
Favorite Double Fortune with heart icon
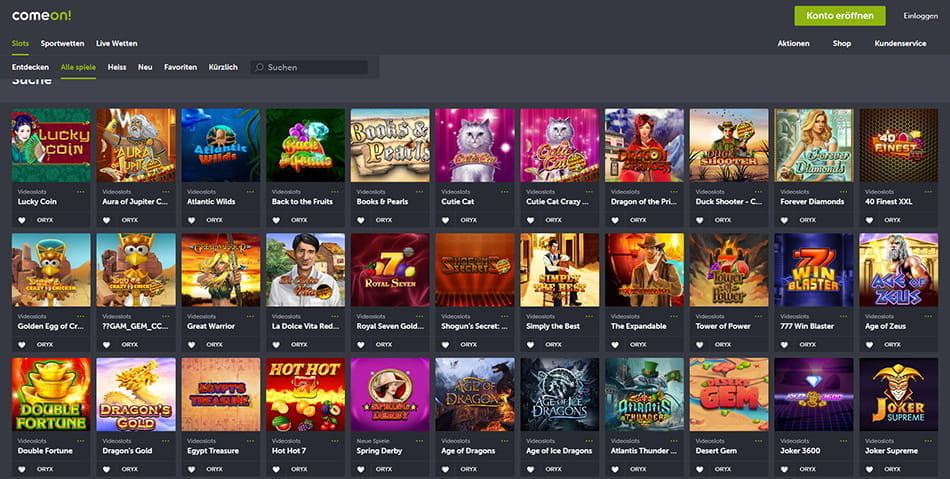pyautogui.click(x=22, y=469)
